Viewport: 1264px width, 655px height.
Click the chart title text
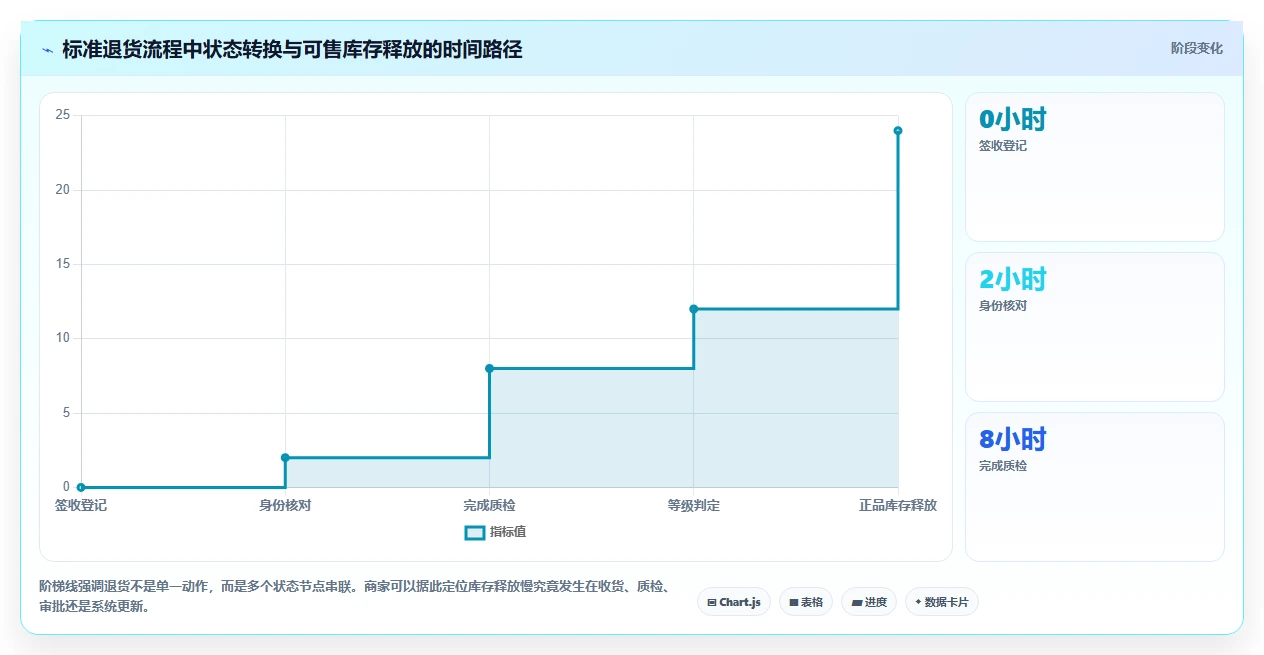(x=292, y=49)
